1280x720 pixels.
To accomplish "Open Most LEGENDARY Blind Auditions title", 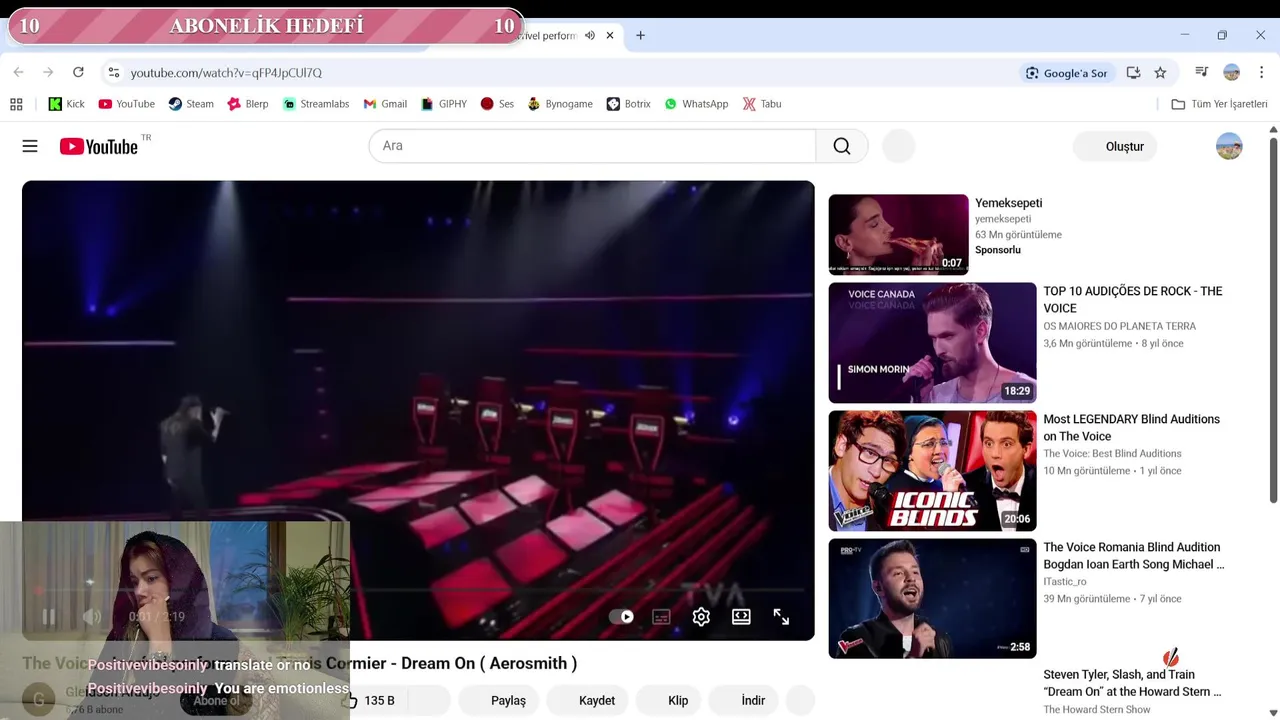I will tap(1131, 428).
